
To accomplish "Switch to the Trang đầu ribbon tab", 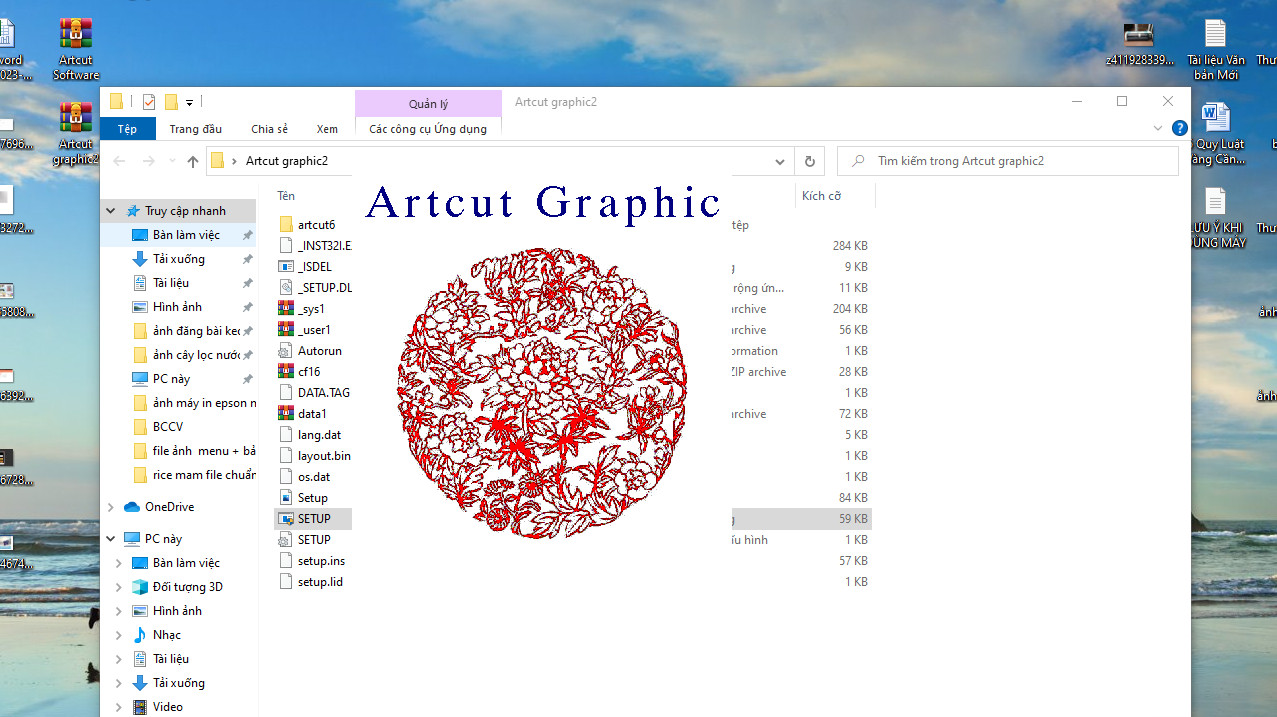I will (196, 129).
